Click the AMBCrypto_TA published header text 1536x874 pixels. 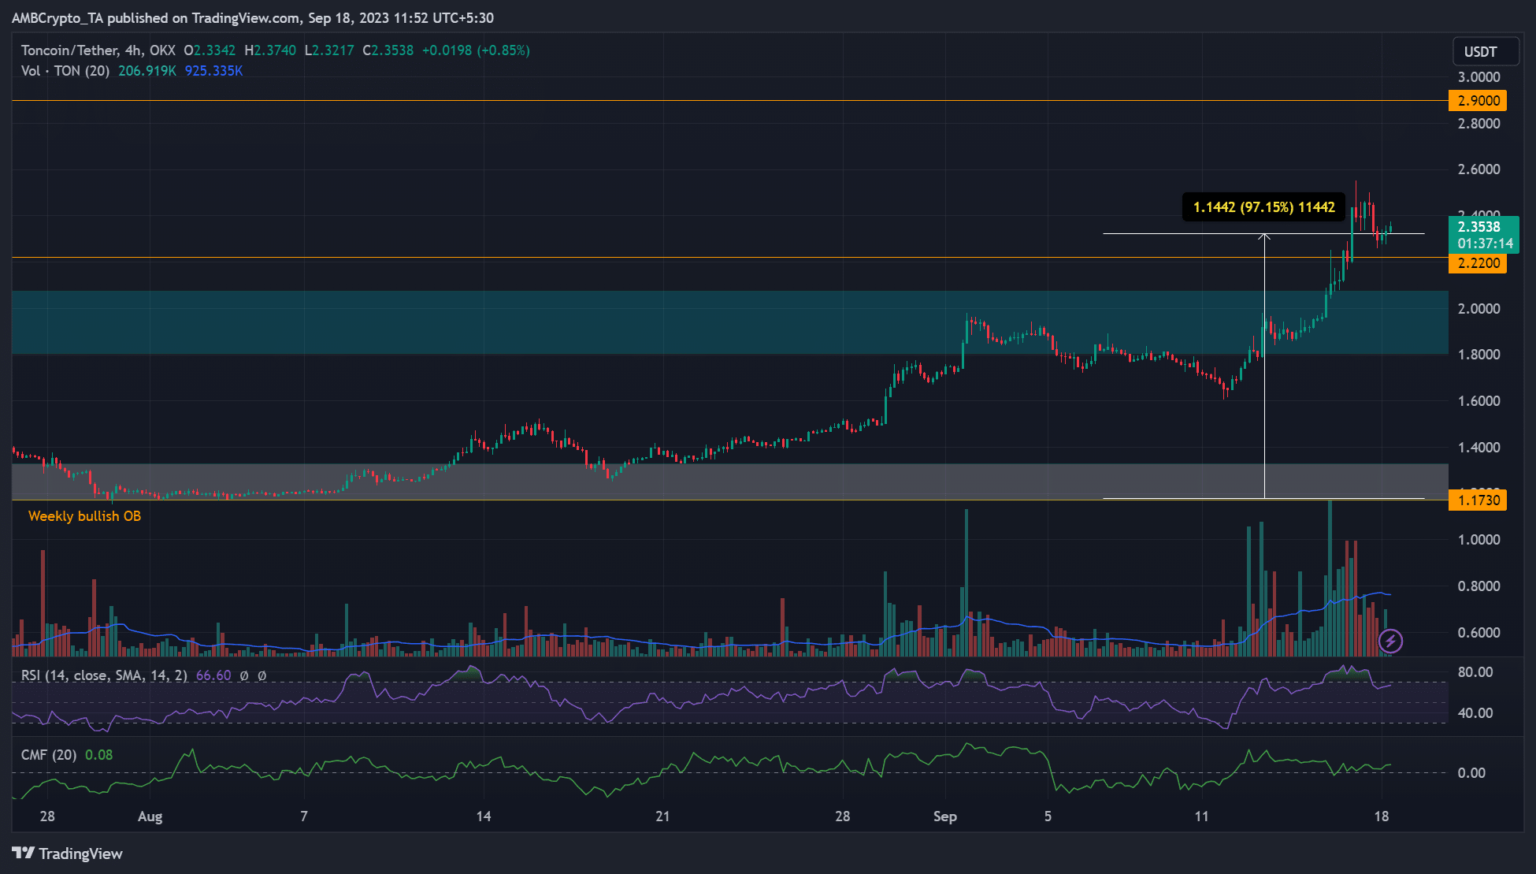(252, 18)
